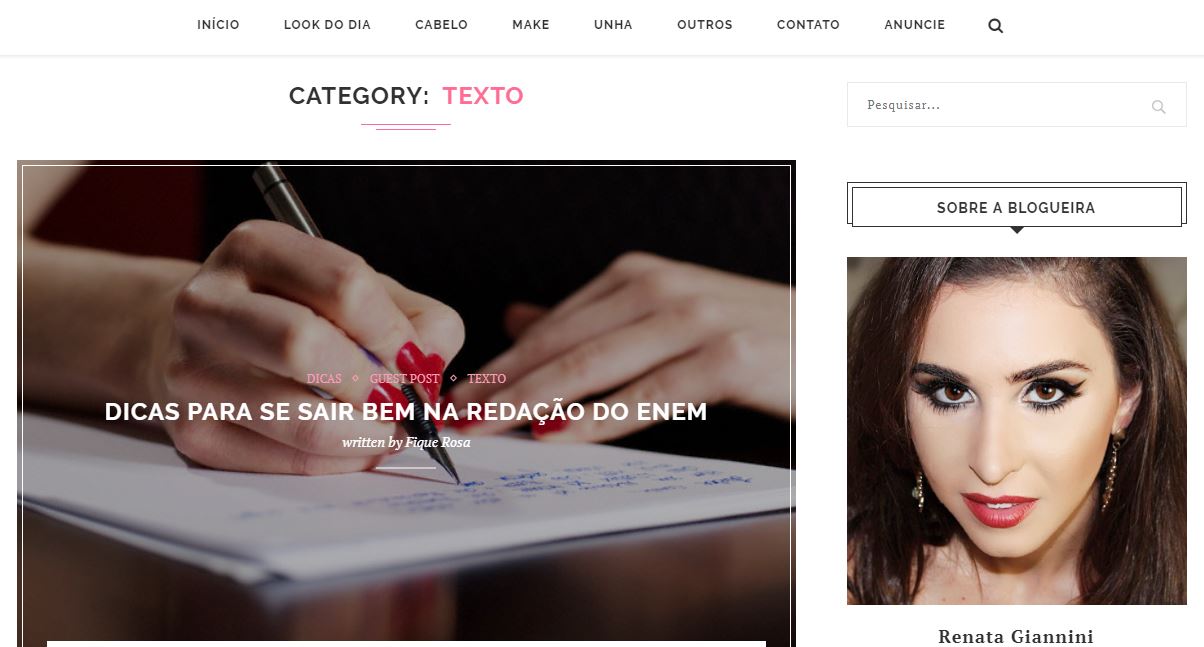Screen dimensions: 1204x647
Task: Open the DICAS category link
Action: (x=324, y=379)
